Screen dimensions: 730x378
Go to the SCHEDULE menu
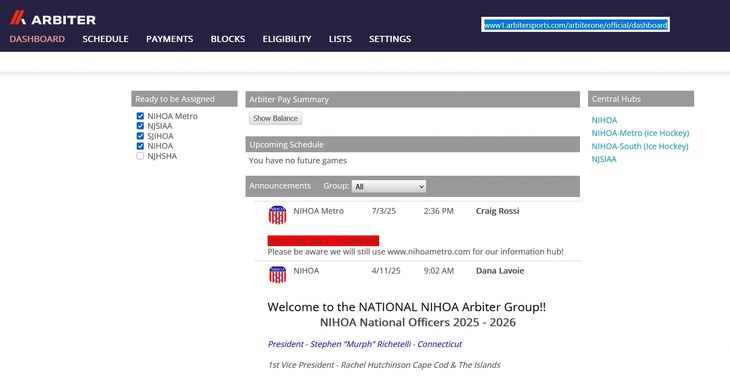pos(105,39)
